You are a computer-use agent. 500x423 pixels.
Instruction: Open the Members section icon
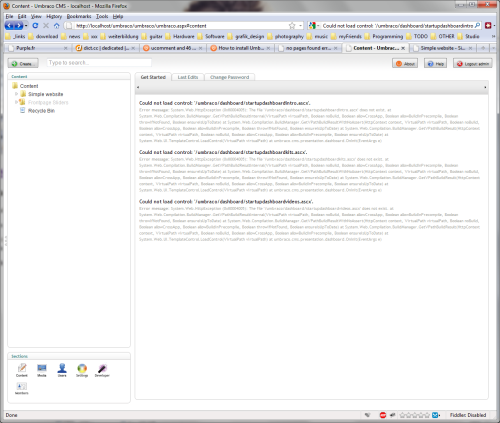22,388
